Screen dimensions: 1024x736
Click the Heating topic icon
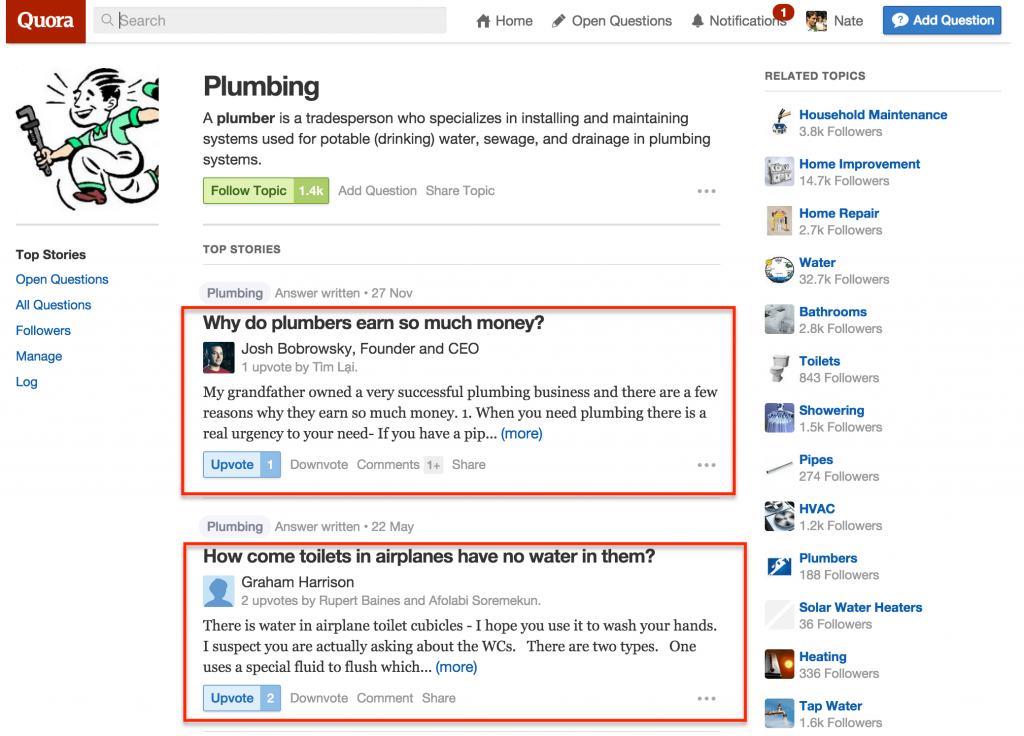coord(779,664)
